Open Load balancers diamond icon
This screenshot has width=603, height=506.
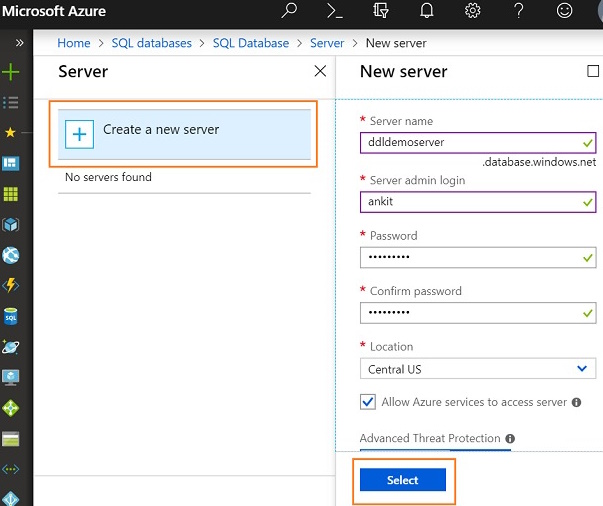tap(10, 408)
